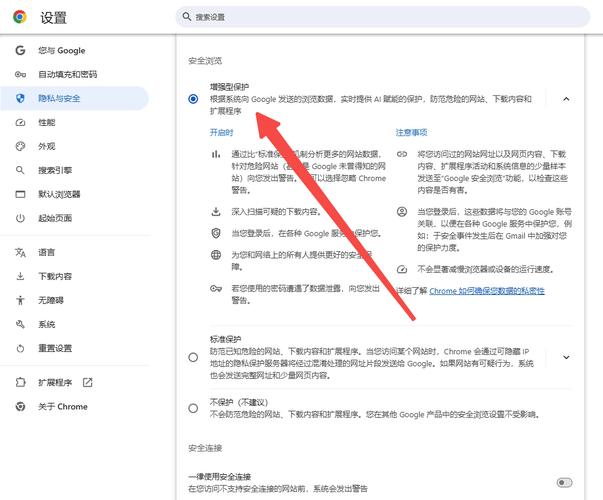The width and height of the screenshot is (603, 500).
Task: Click the 不保护（不建议） title text
Action: pos(239,402)
